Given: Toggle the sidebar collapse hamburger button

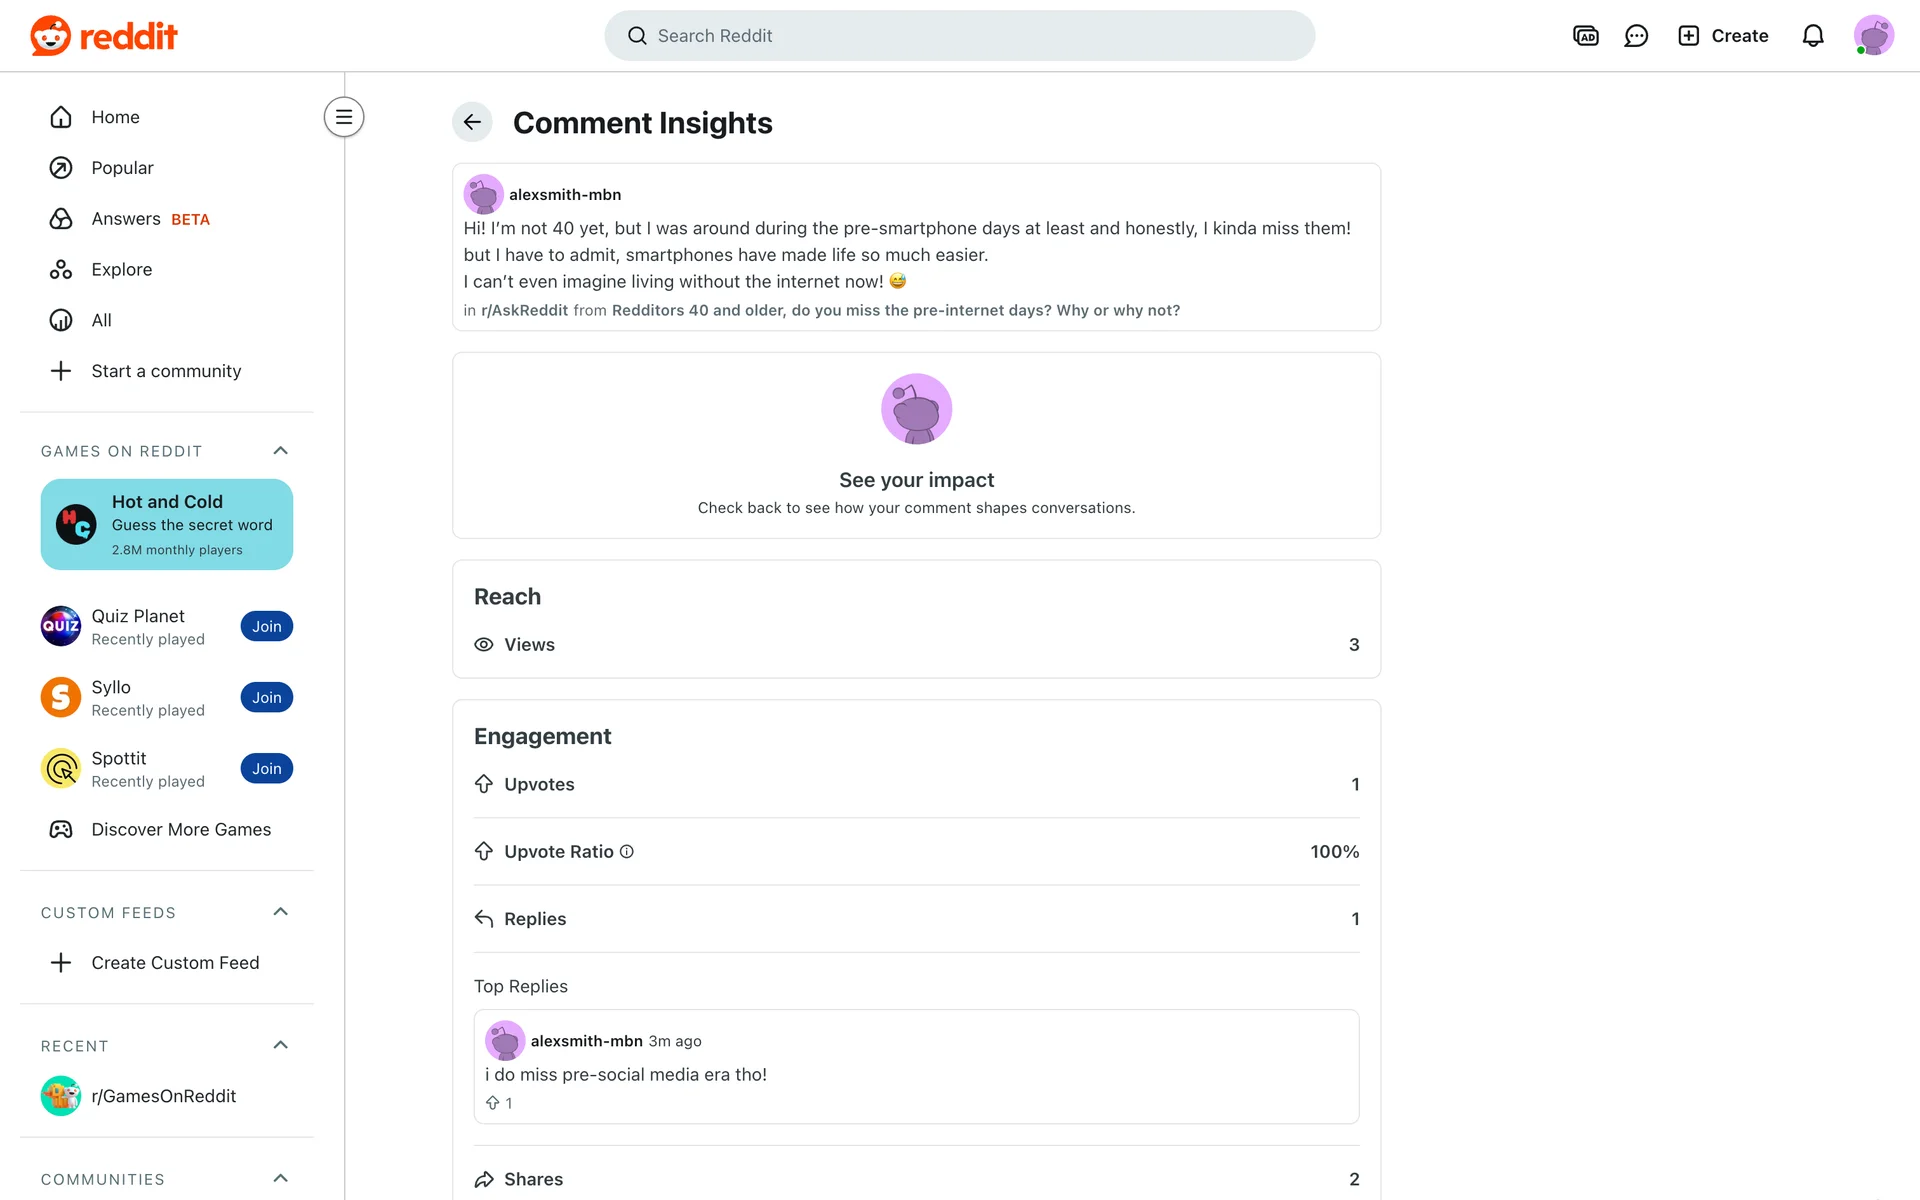Looking at the screenshot, I should click(x=343, y=117).
